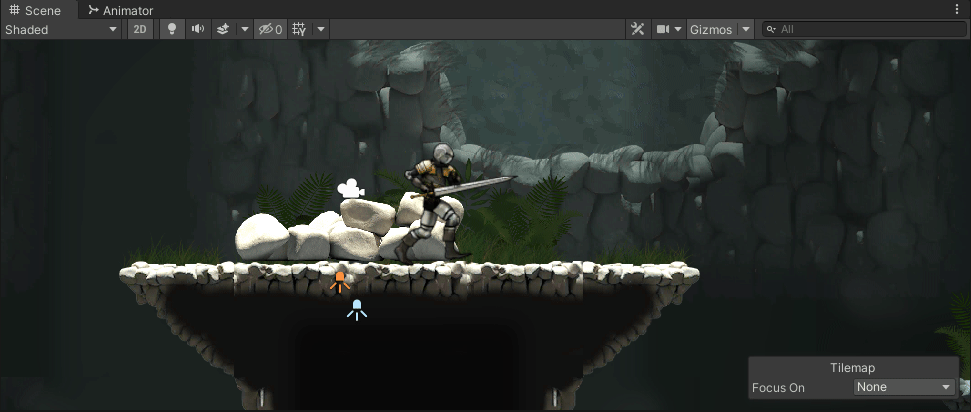Click the scene search field
The width and height of the screenshot is (971, 412).
click(x=864, y=29)
